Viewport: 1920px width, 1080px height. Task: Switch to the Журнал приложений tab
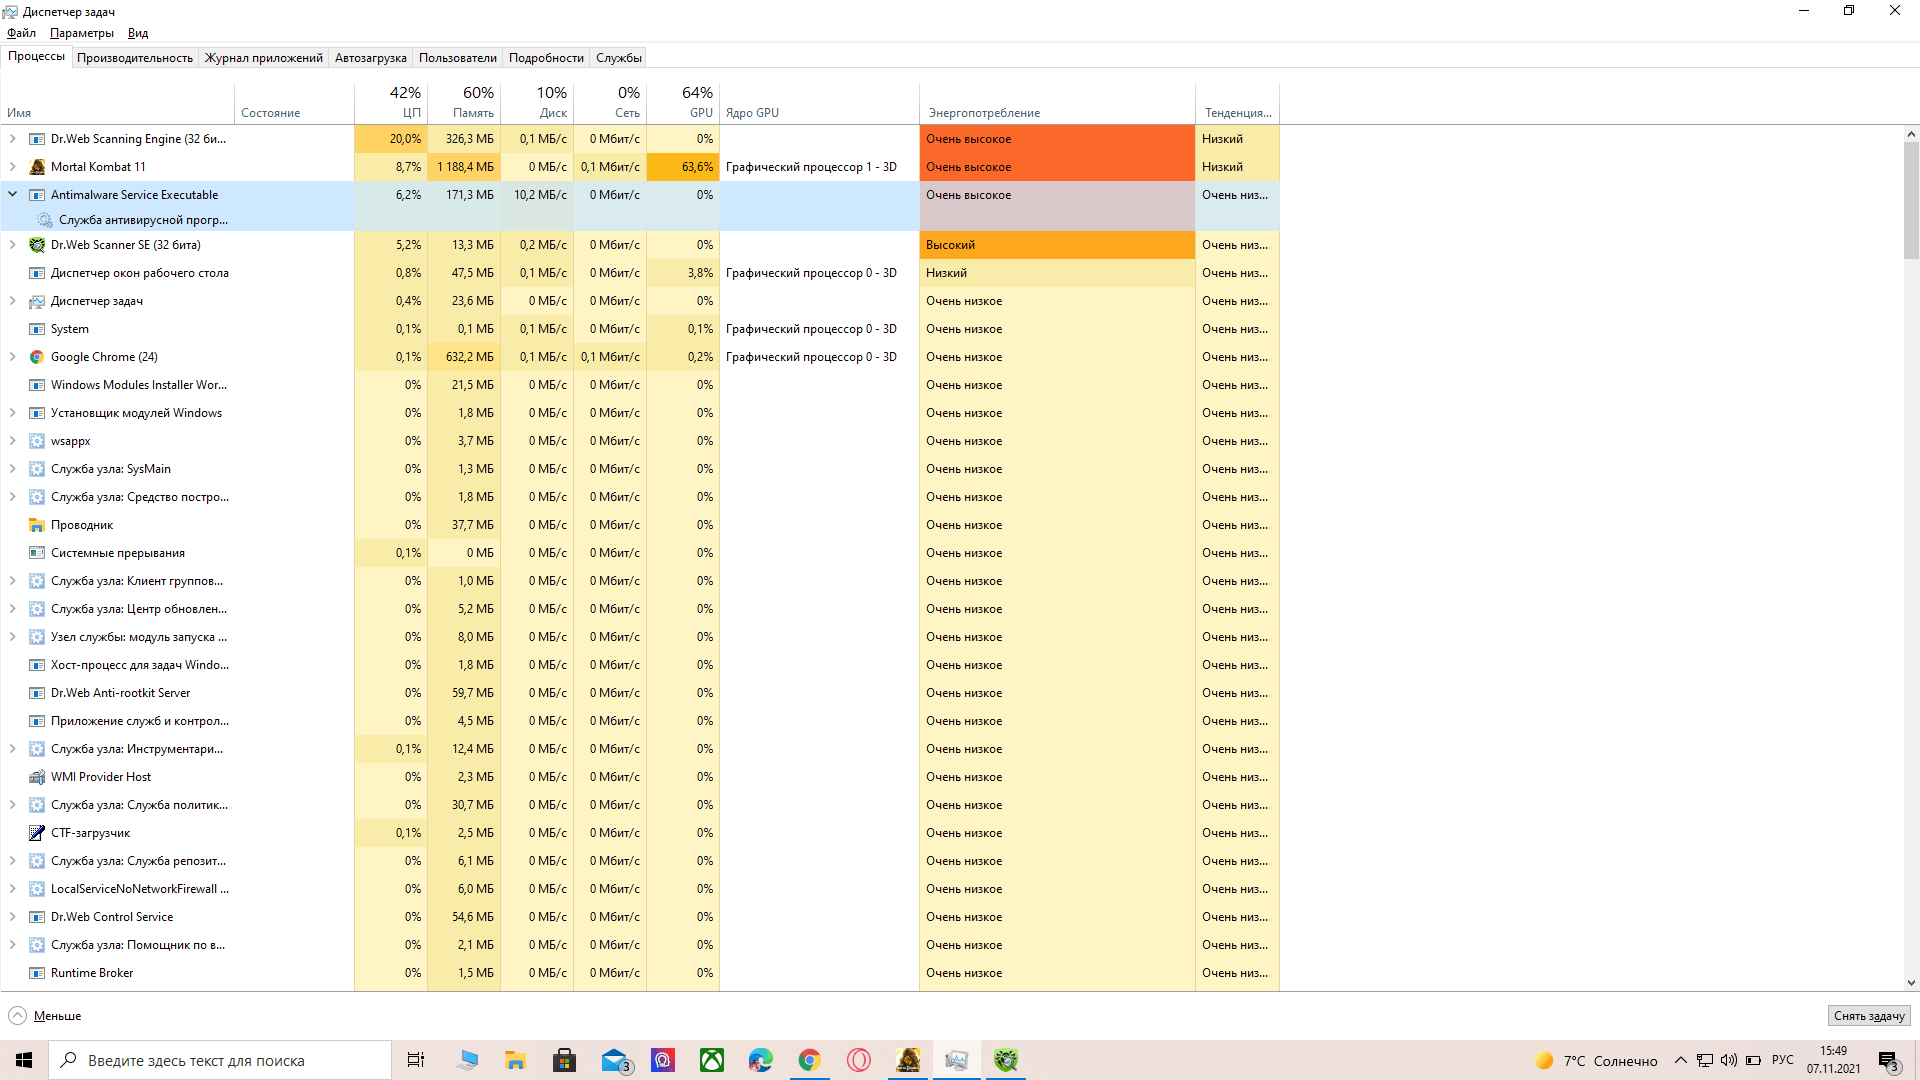[264, 58]
